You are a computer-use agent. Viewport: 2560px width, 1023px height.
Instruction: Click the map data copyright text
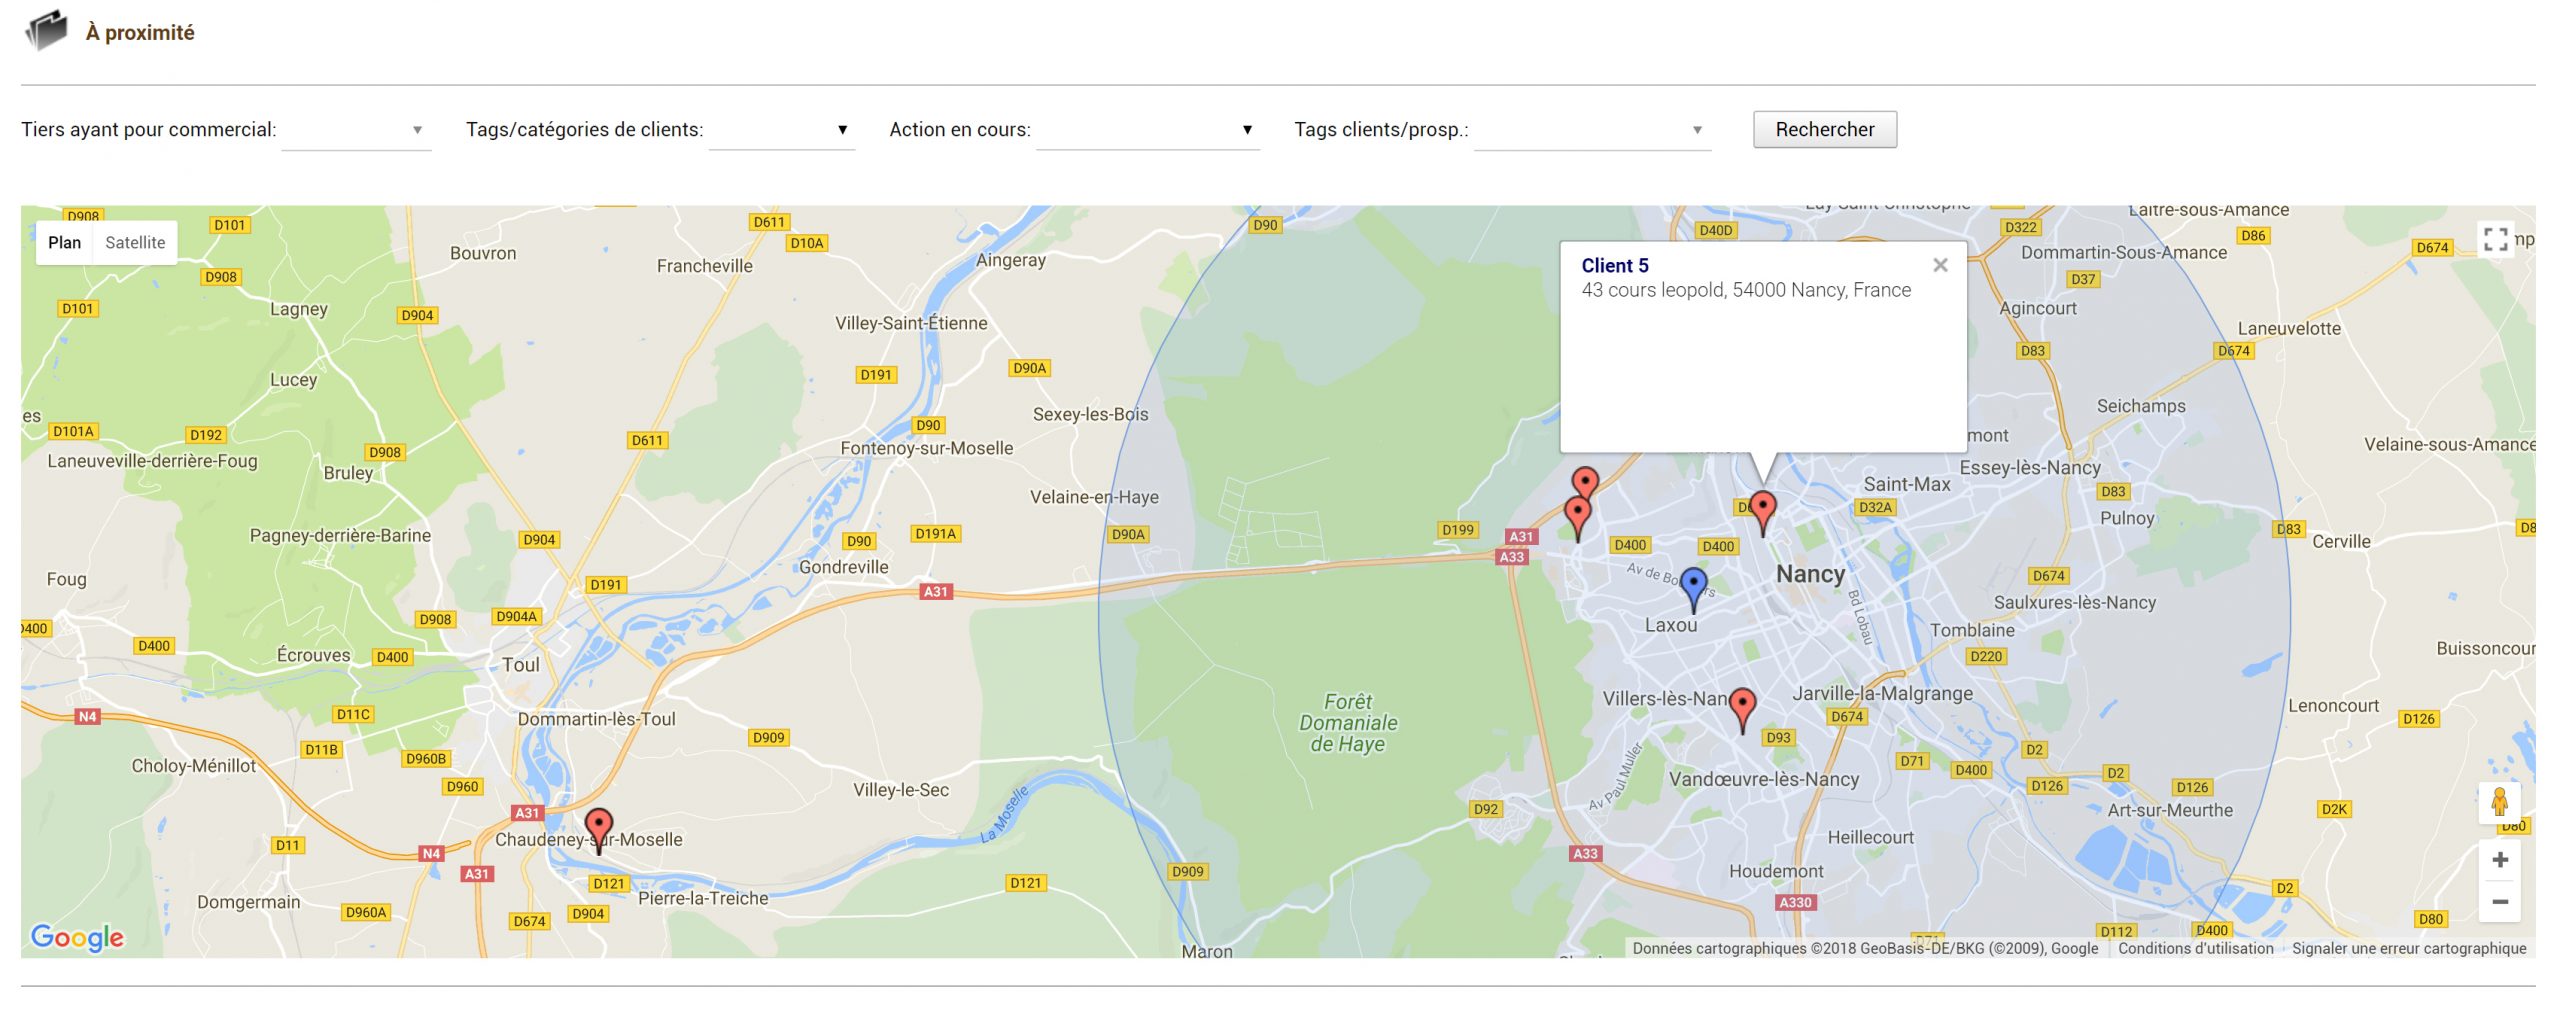pos(1865,948)
